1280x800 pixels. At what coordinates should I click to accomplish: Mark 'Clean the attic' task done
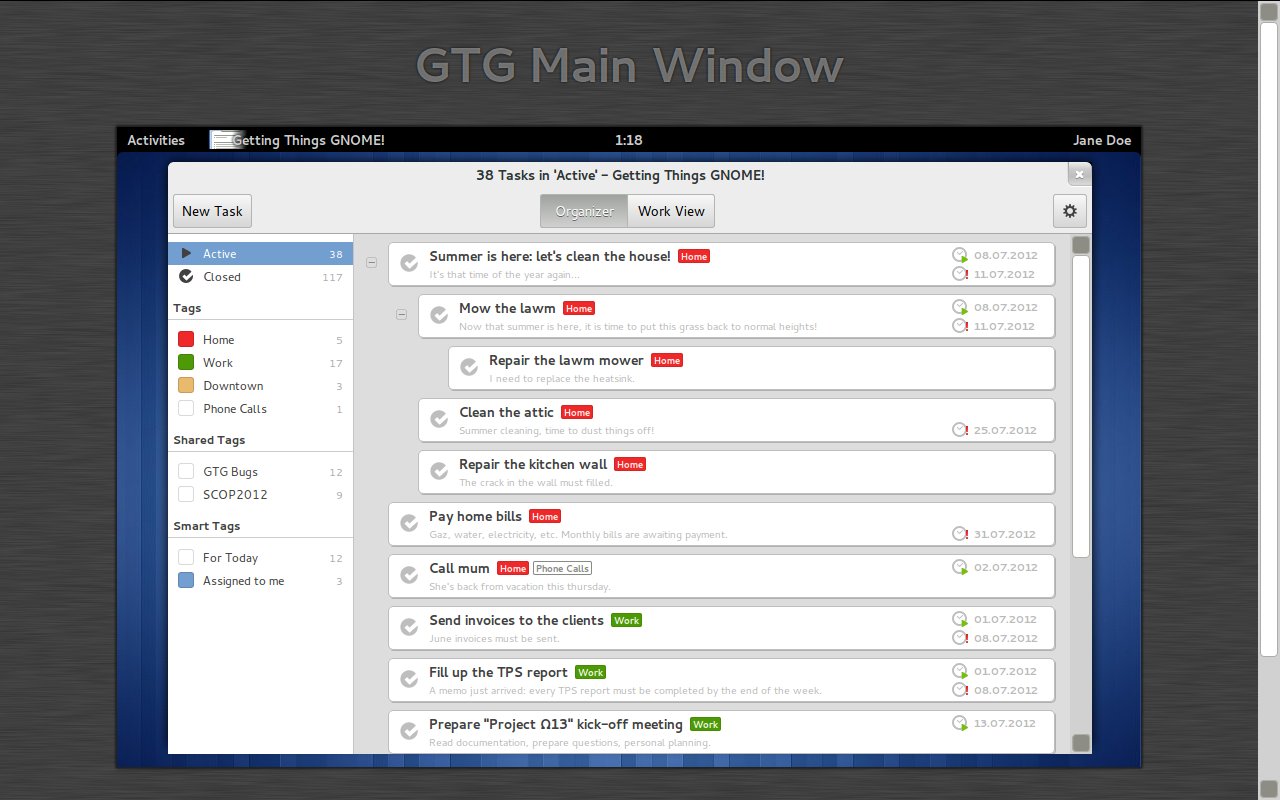pos(439,419)
